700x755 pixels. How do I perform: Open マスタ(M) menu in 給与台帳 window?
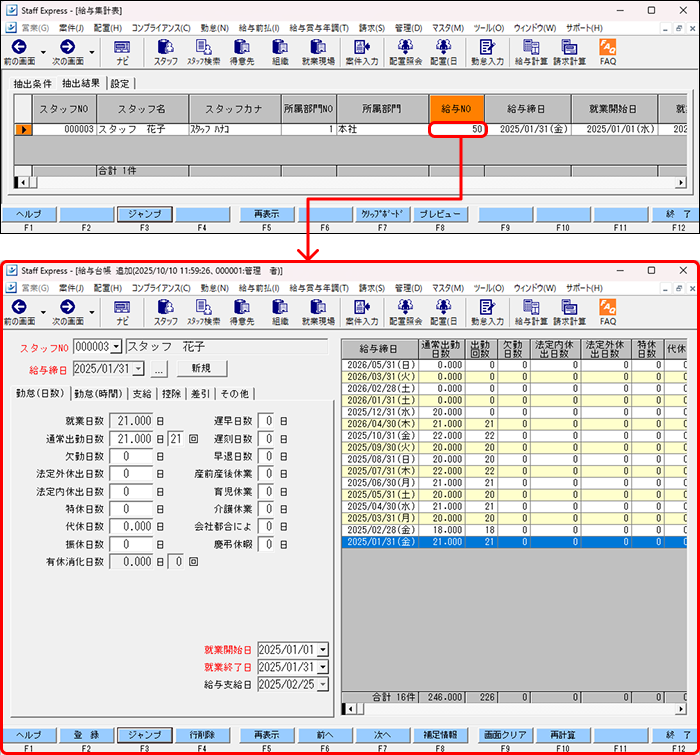(x=448, y=288)
